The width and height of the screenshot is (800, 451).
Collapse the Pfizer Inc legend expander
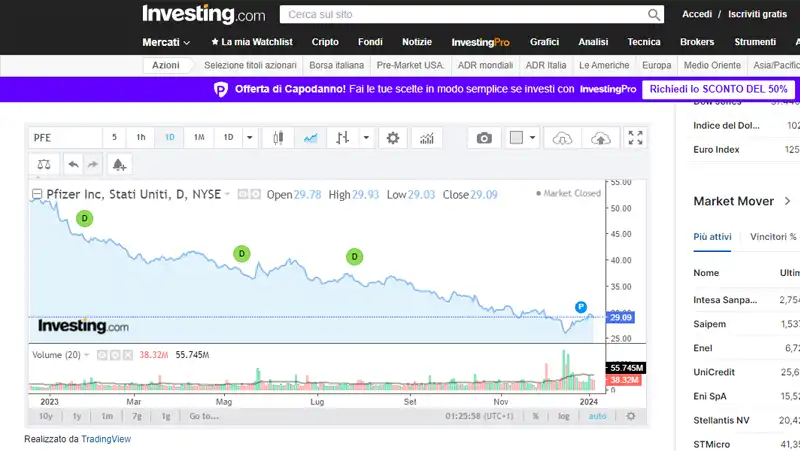(37, 194)
